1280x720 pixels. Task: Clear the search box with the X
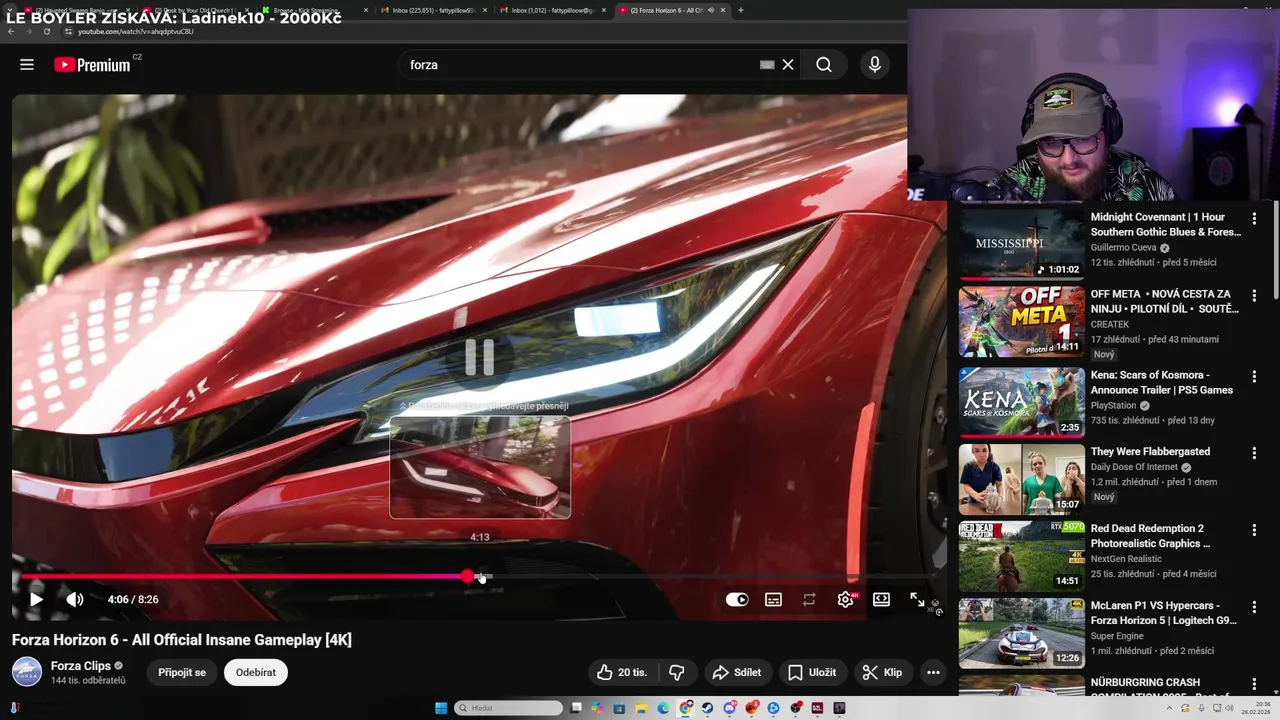(788, 65)
